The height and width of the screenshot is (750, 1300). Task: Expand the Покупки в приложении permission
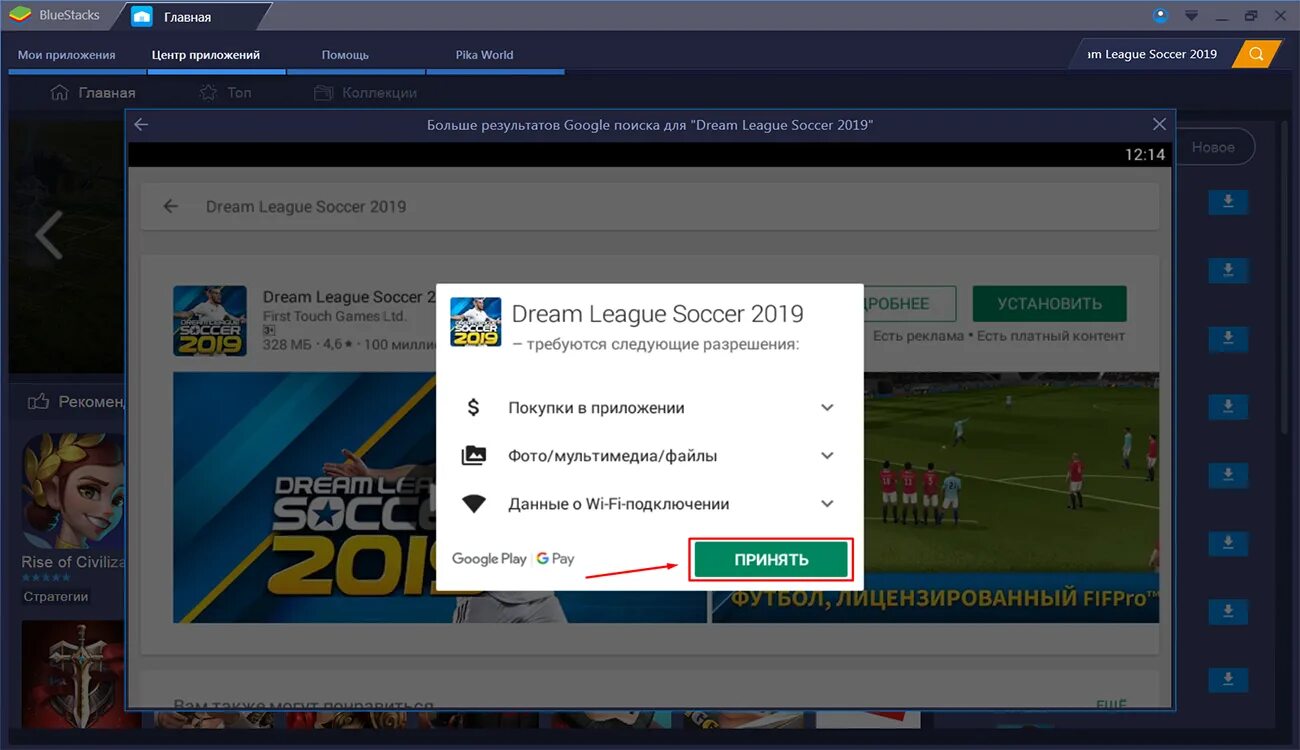pyautogui.click(x=827, y=408)
